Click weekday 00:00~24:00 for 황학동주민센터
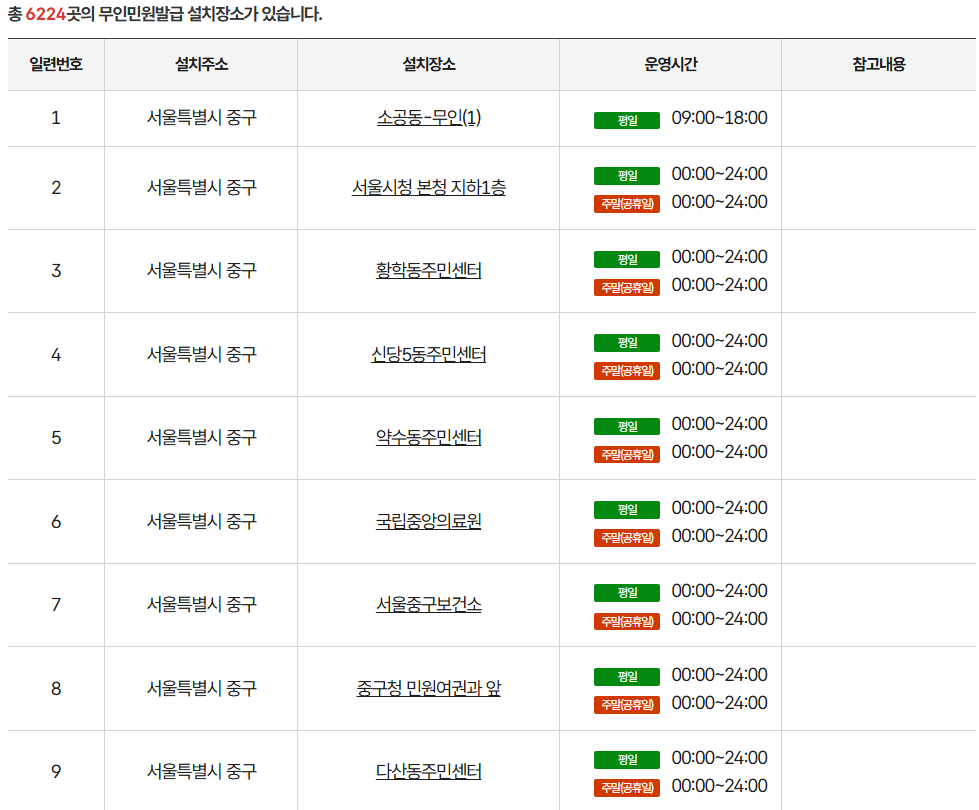Viewport: 979px width, 810px height. pos(719,257)
